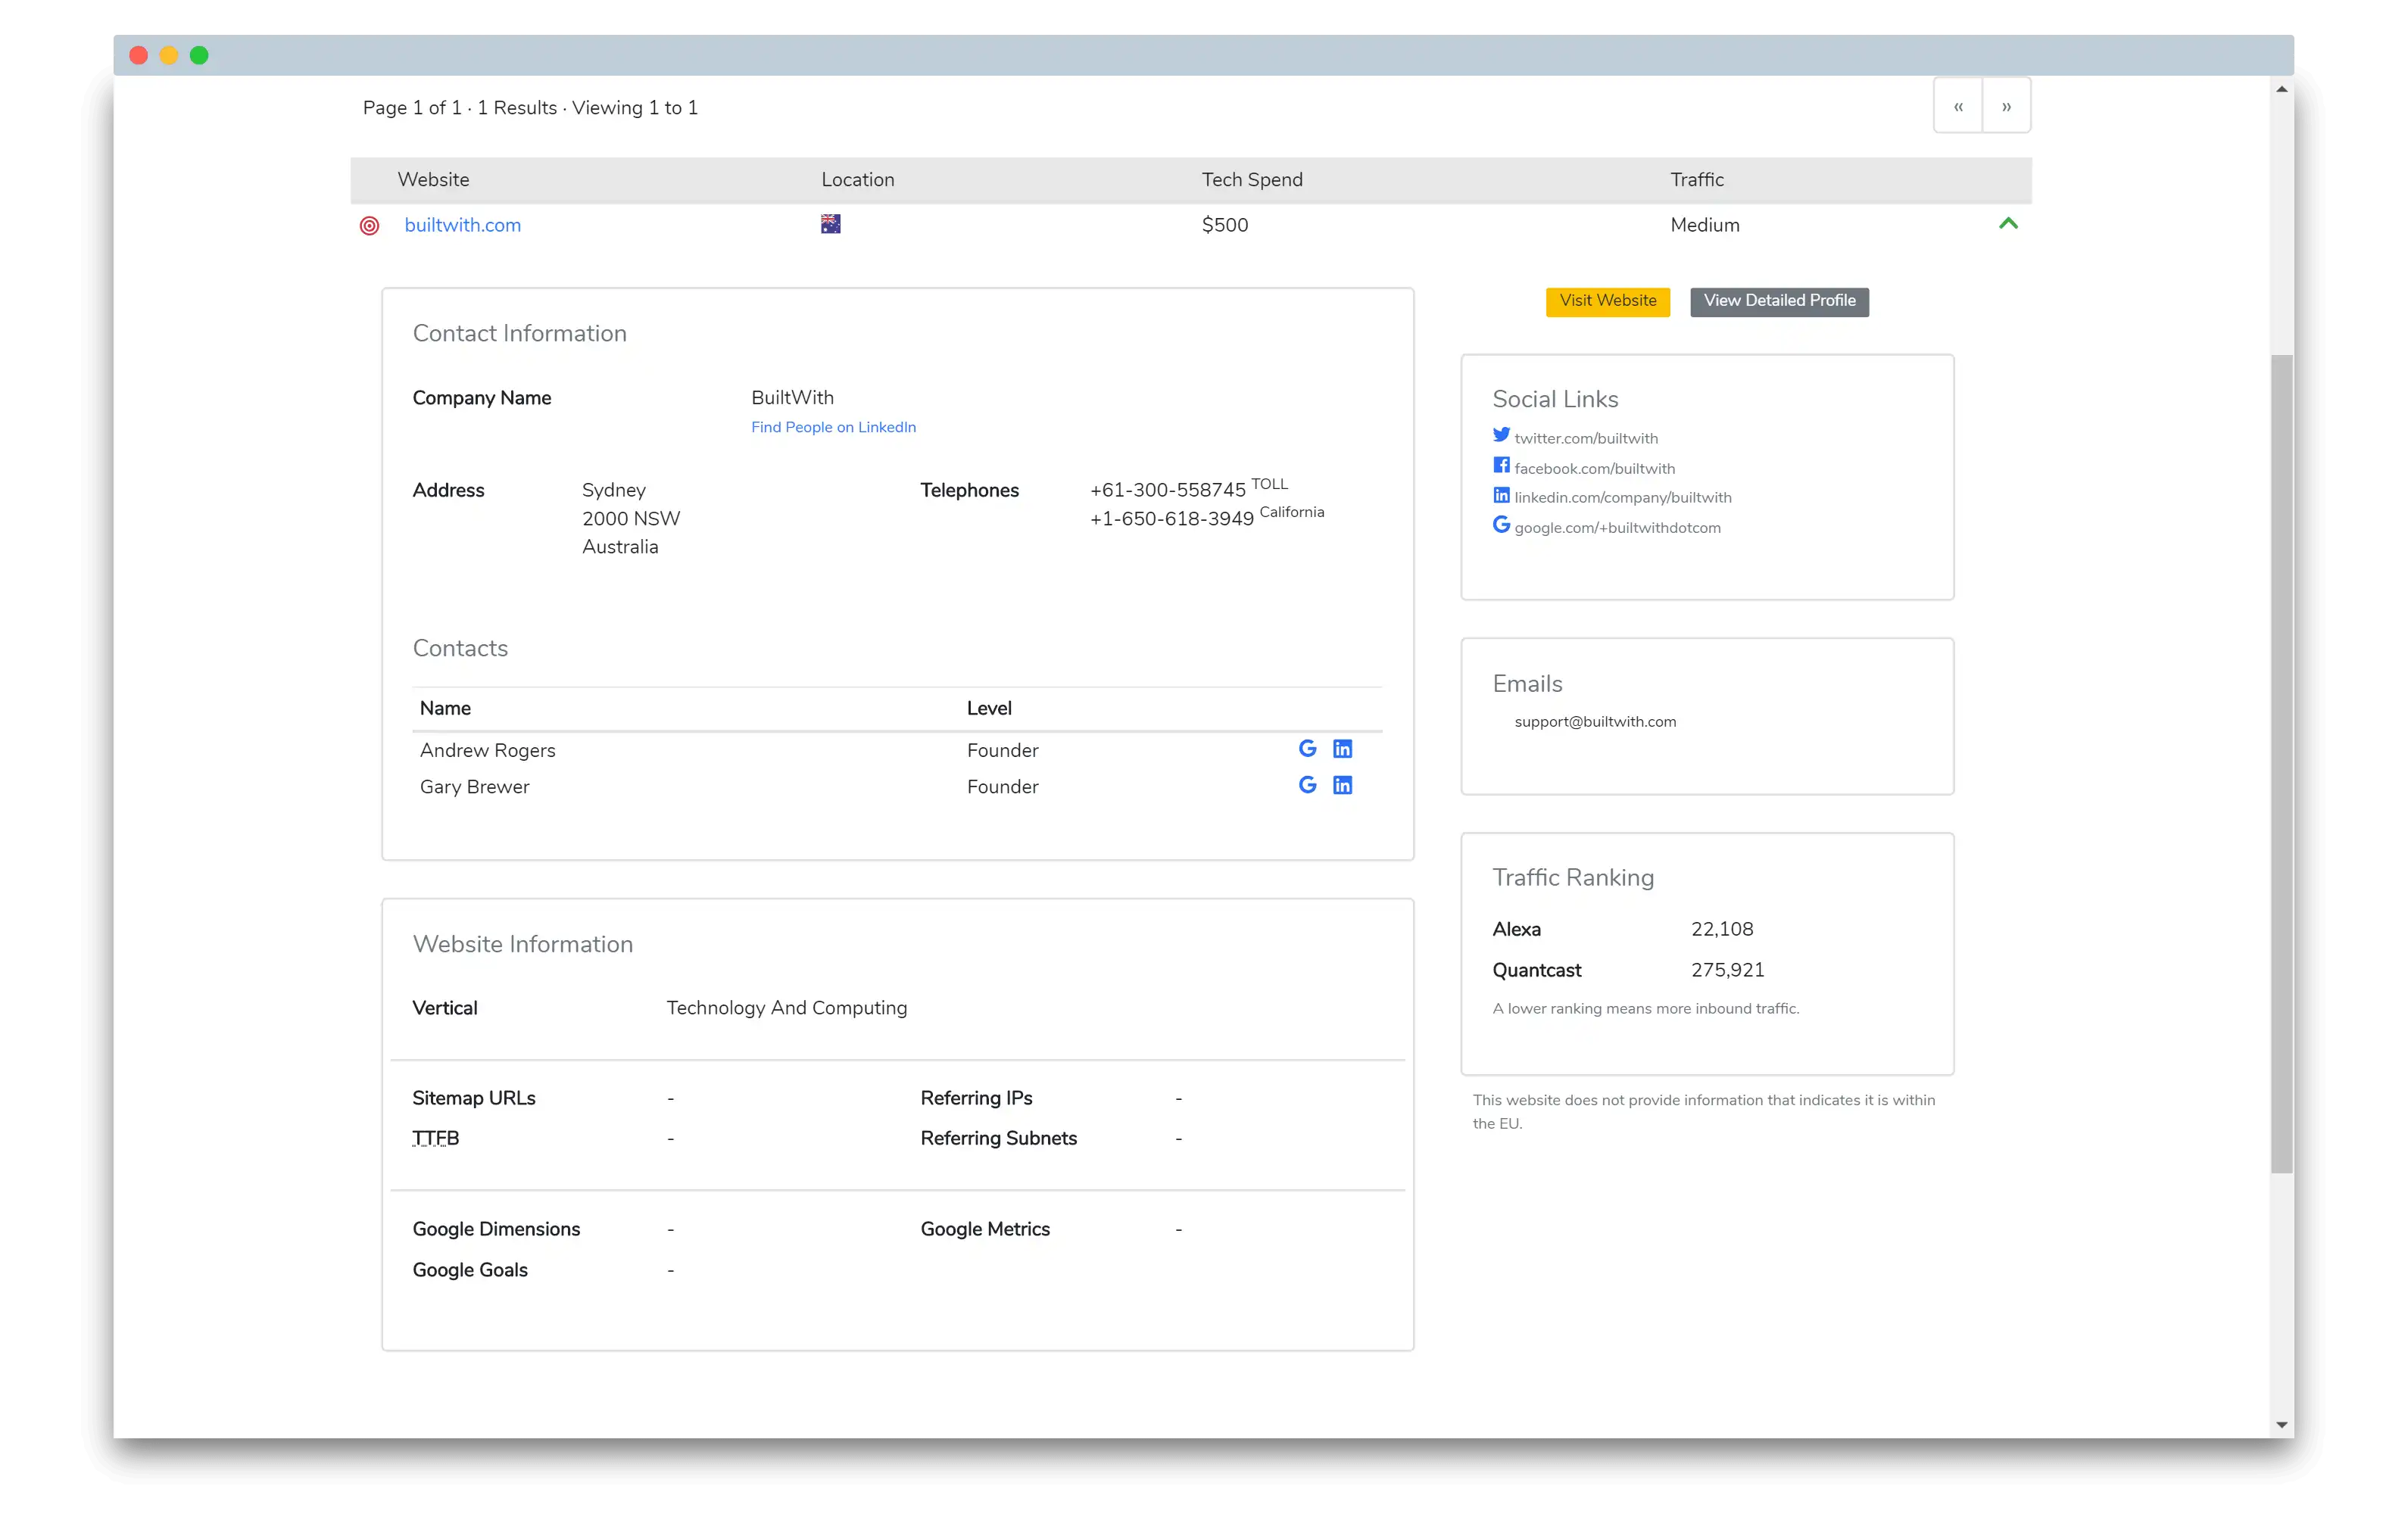Screen dimensions: 2408x1514
Task: Click the Google icon in Social Links
Action: (x=1501, y=524)
